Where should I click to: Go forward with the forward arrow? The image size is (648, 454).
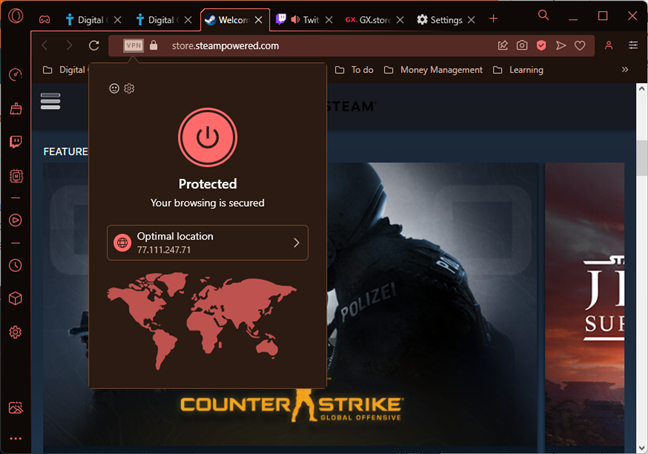pos(69,45)
